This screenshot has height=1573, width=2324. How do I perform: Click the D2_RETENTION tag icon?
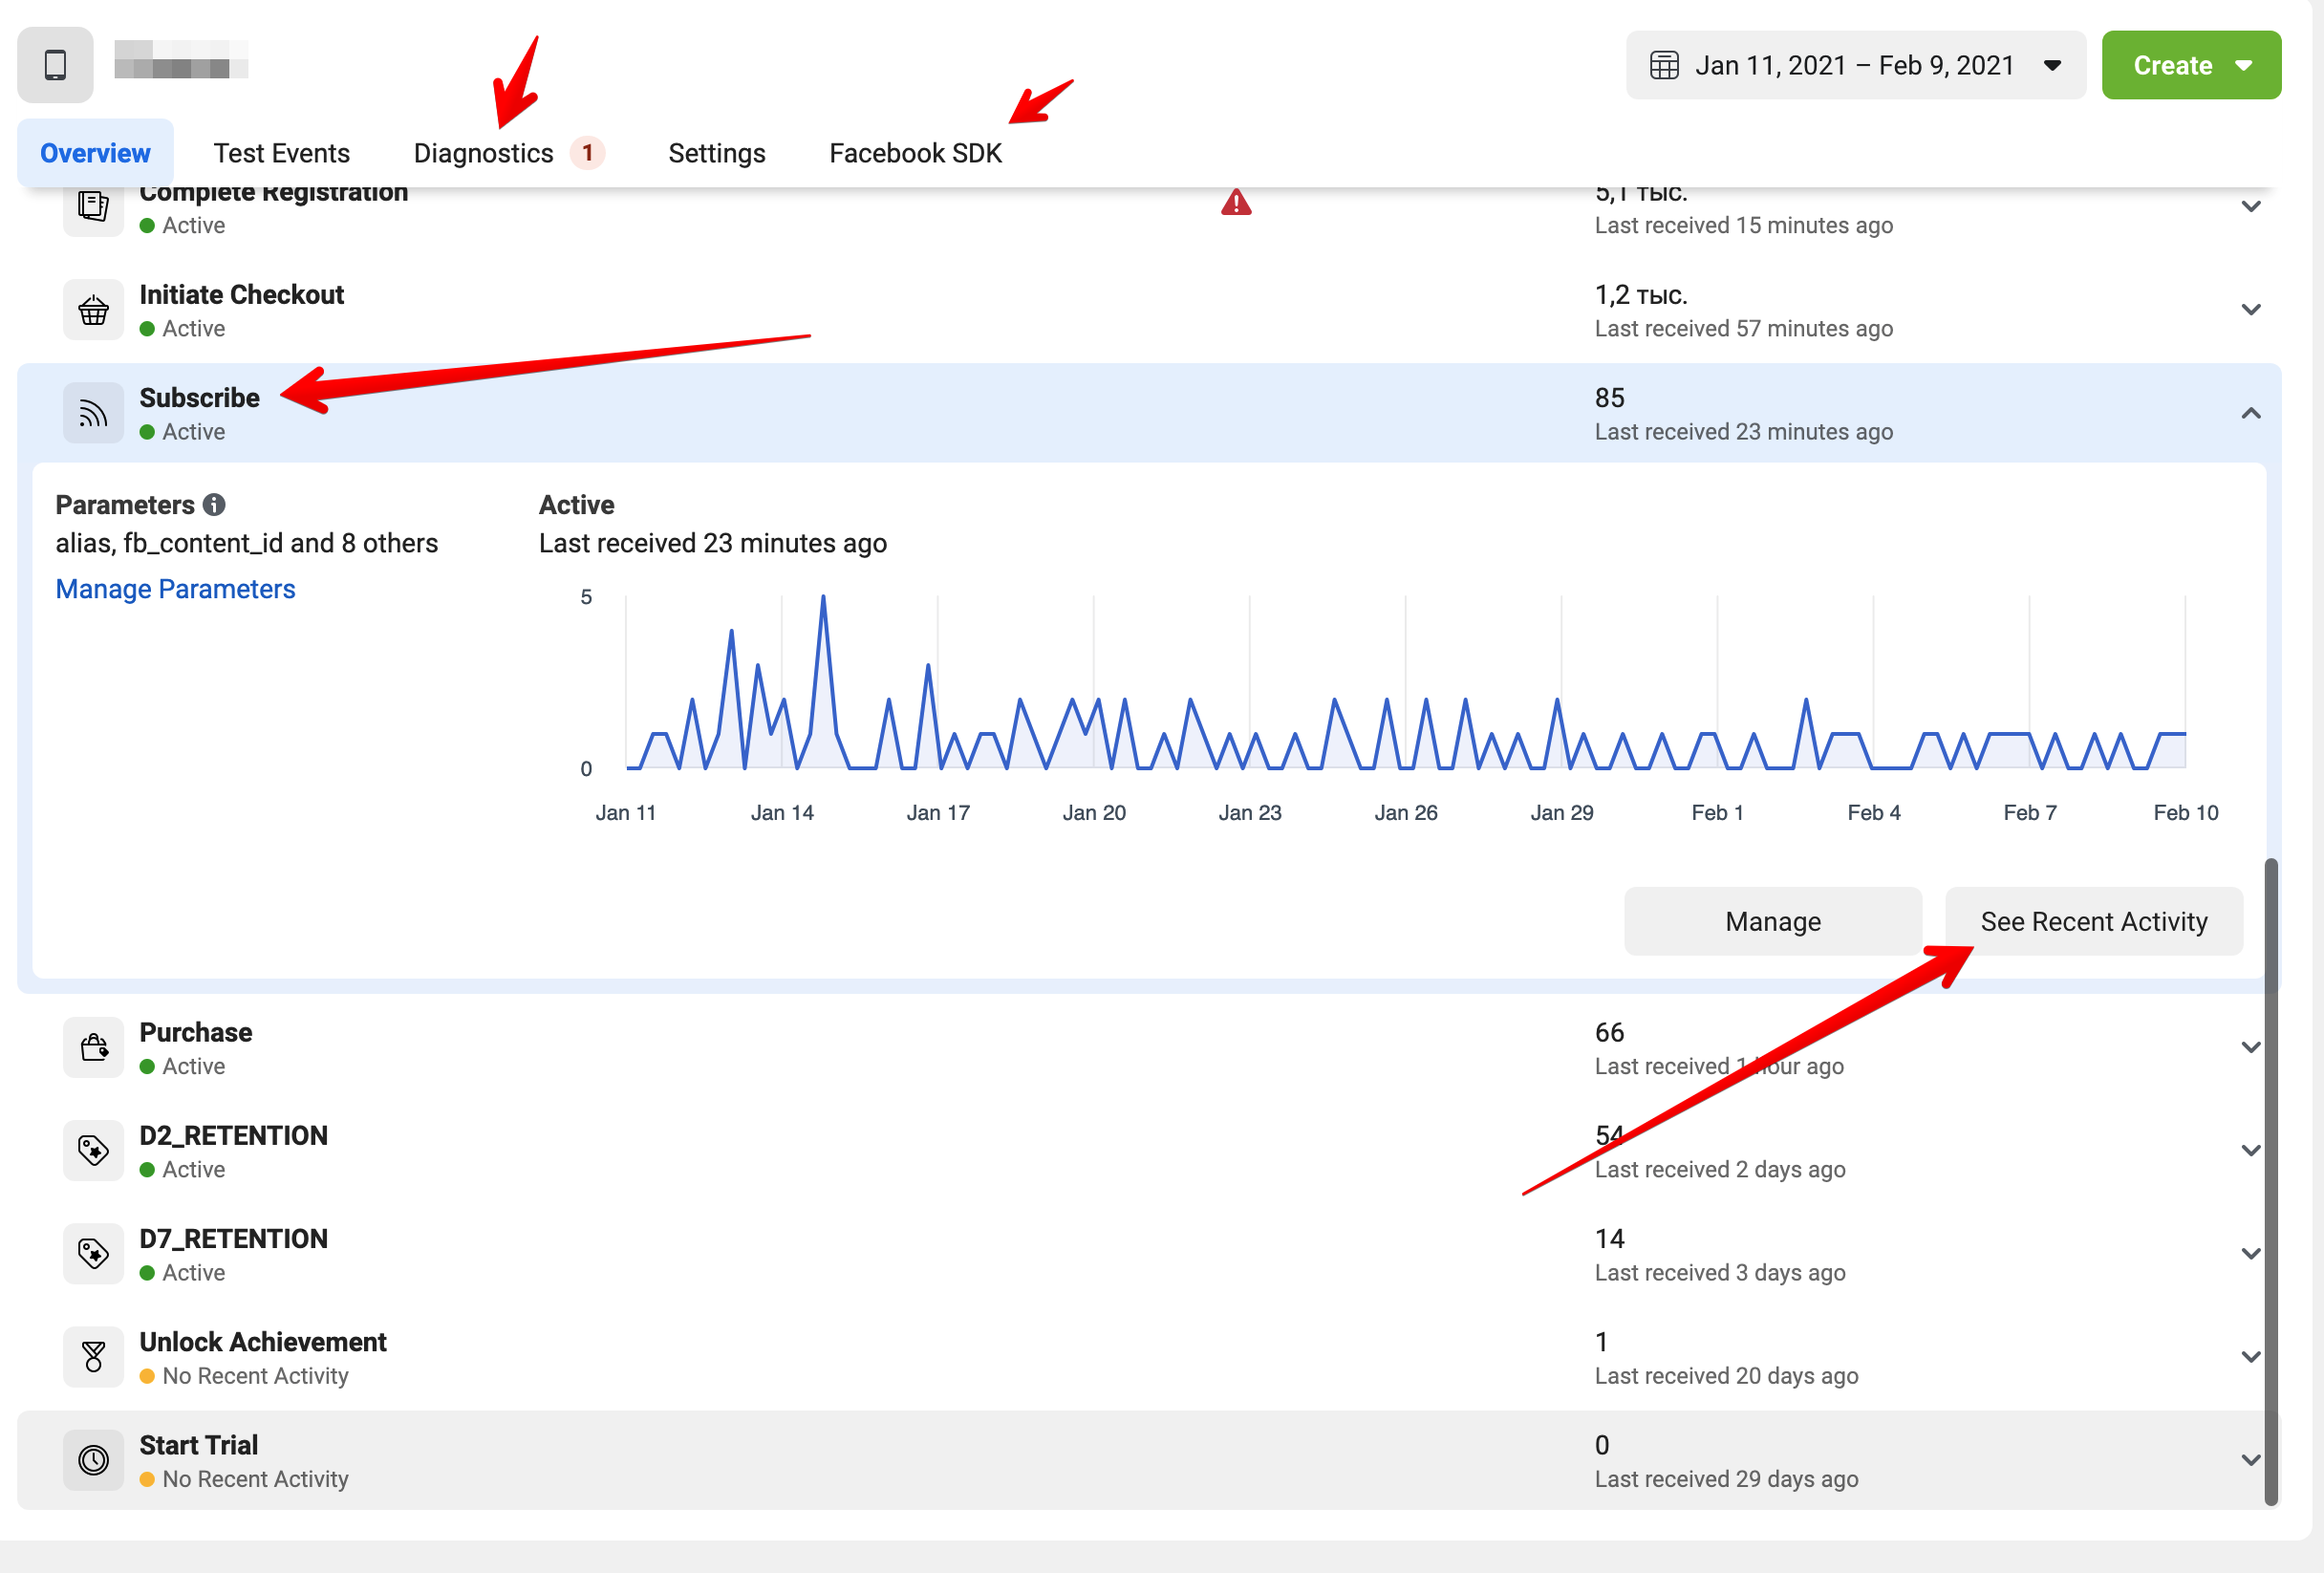[x=93, y=1150]
